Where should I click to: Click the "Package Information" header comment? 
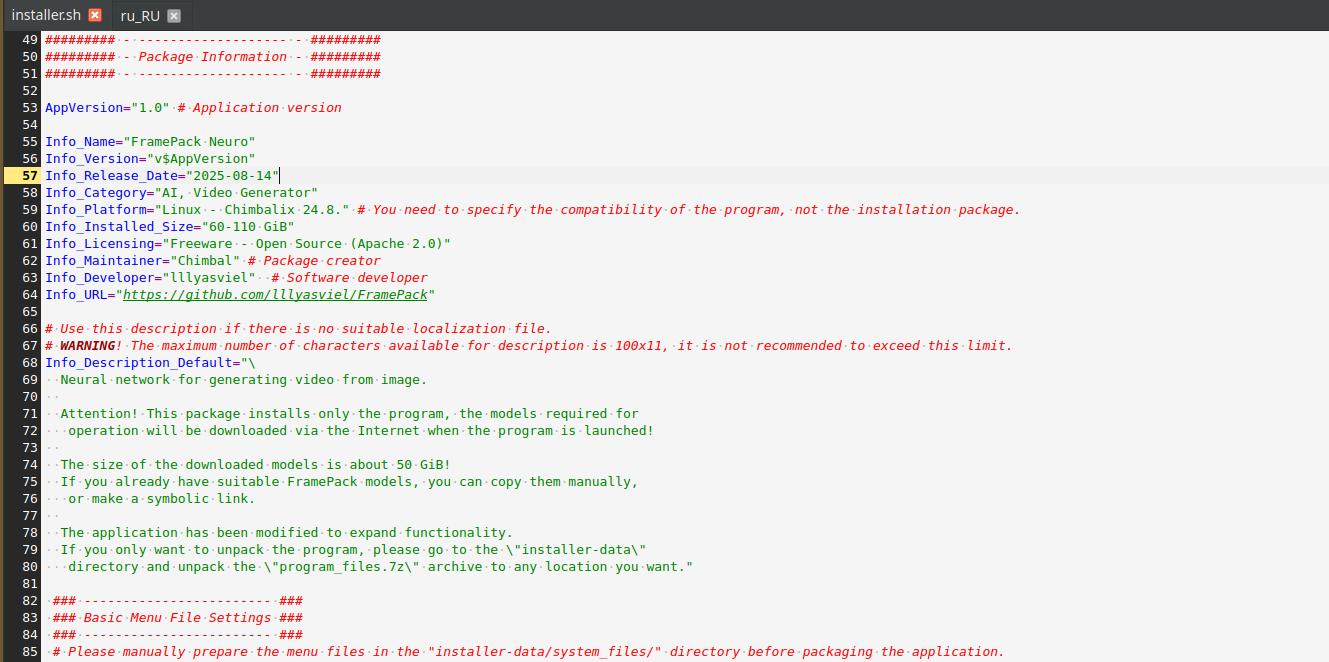[212, 57]
